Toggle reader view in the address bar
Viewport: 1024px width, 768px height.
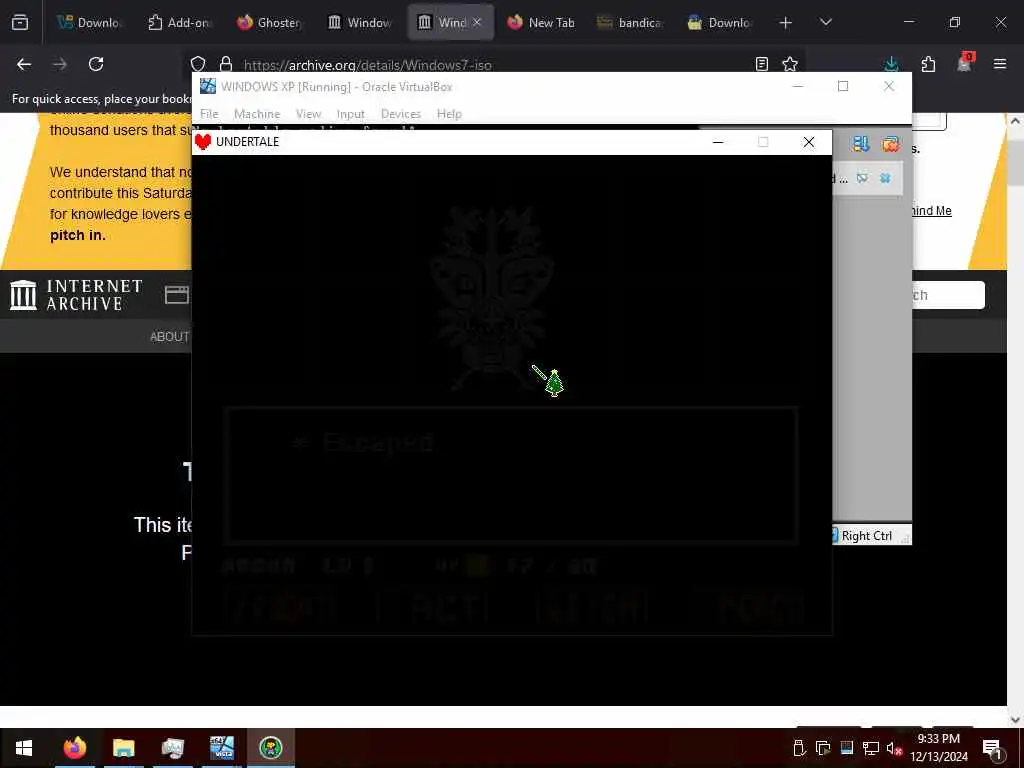tap(761, 64)
